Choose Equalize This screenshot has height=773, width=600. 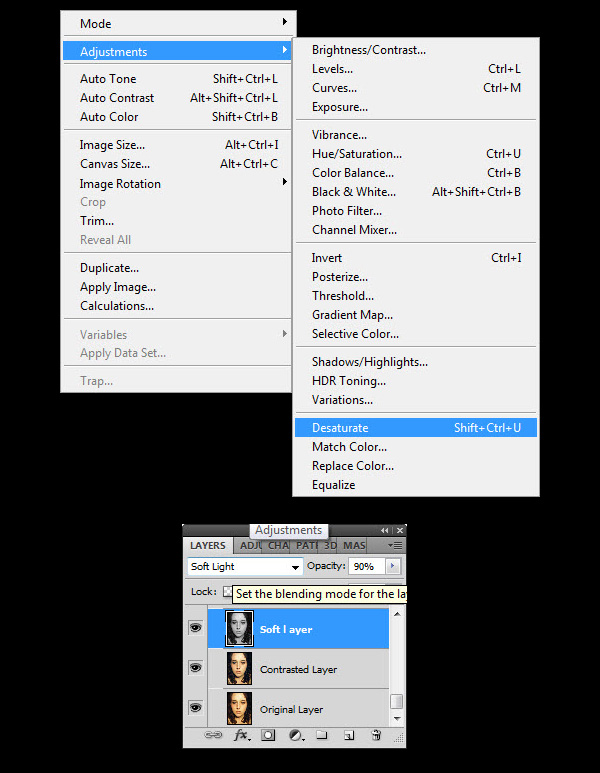click(x=416, y=485)
